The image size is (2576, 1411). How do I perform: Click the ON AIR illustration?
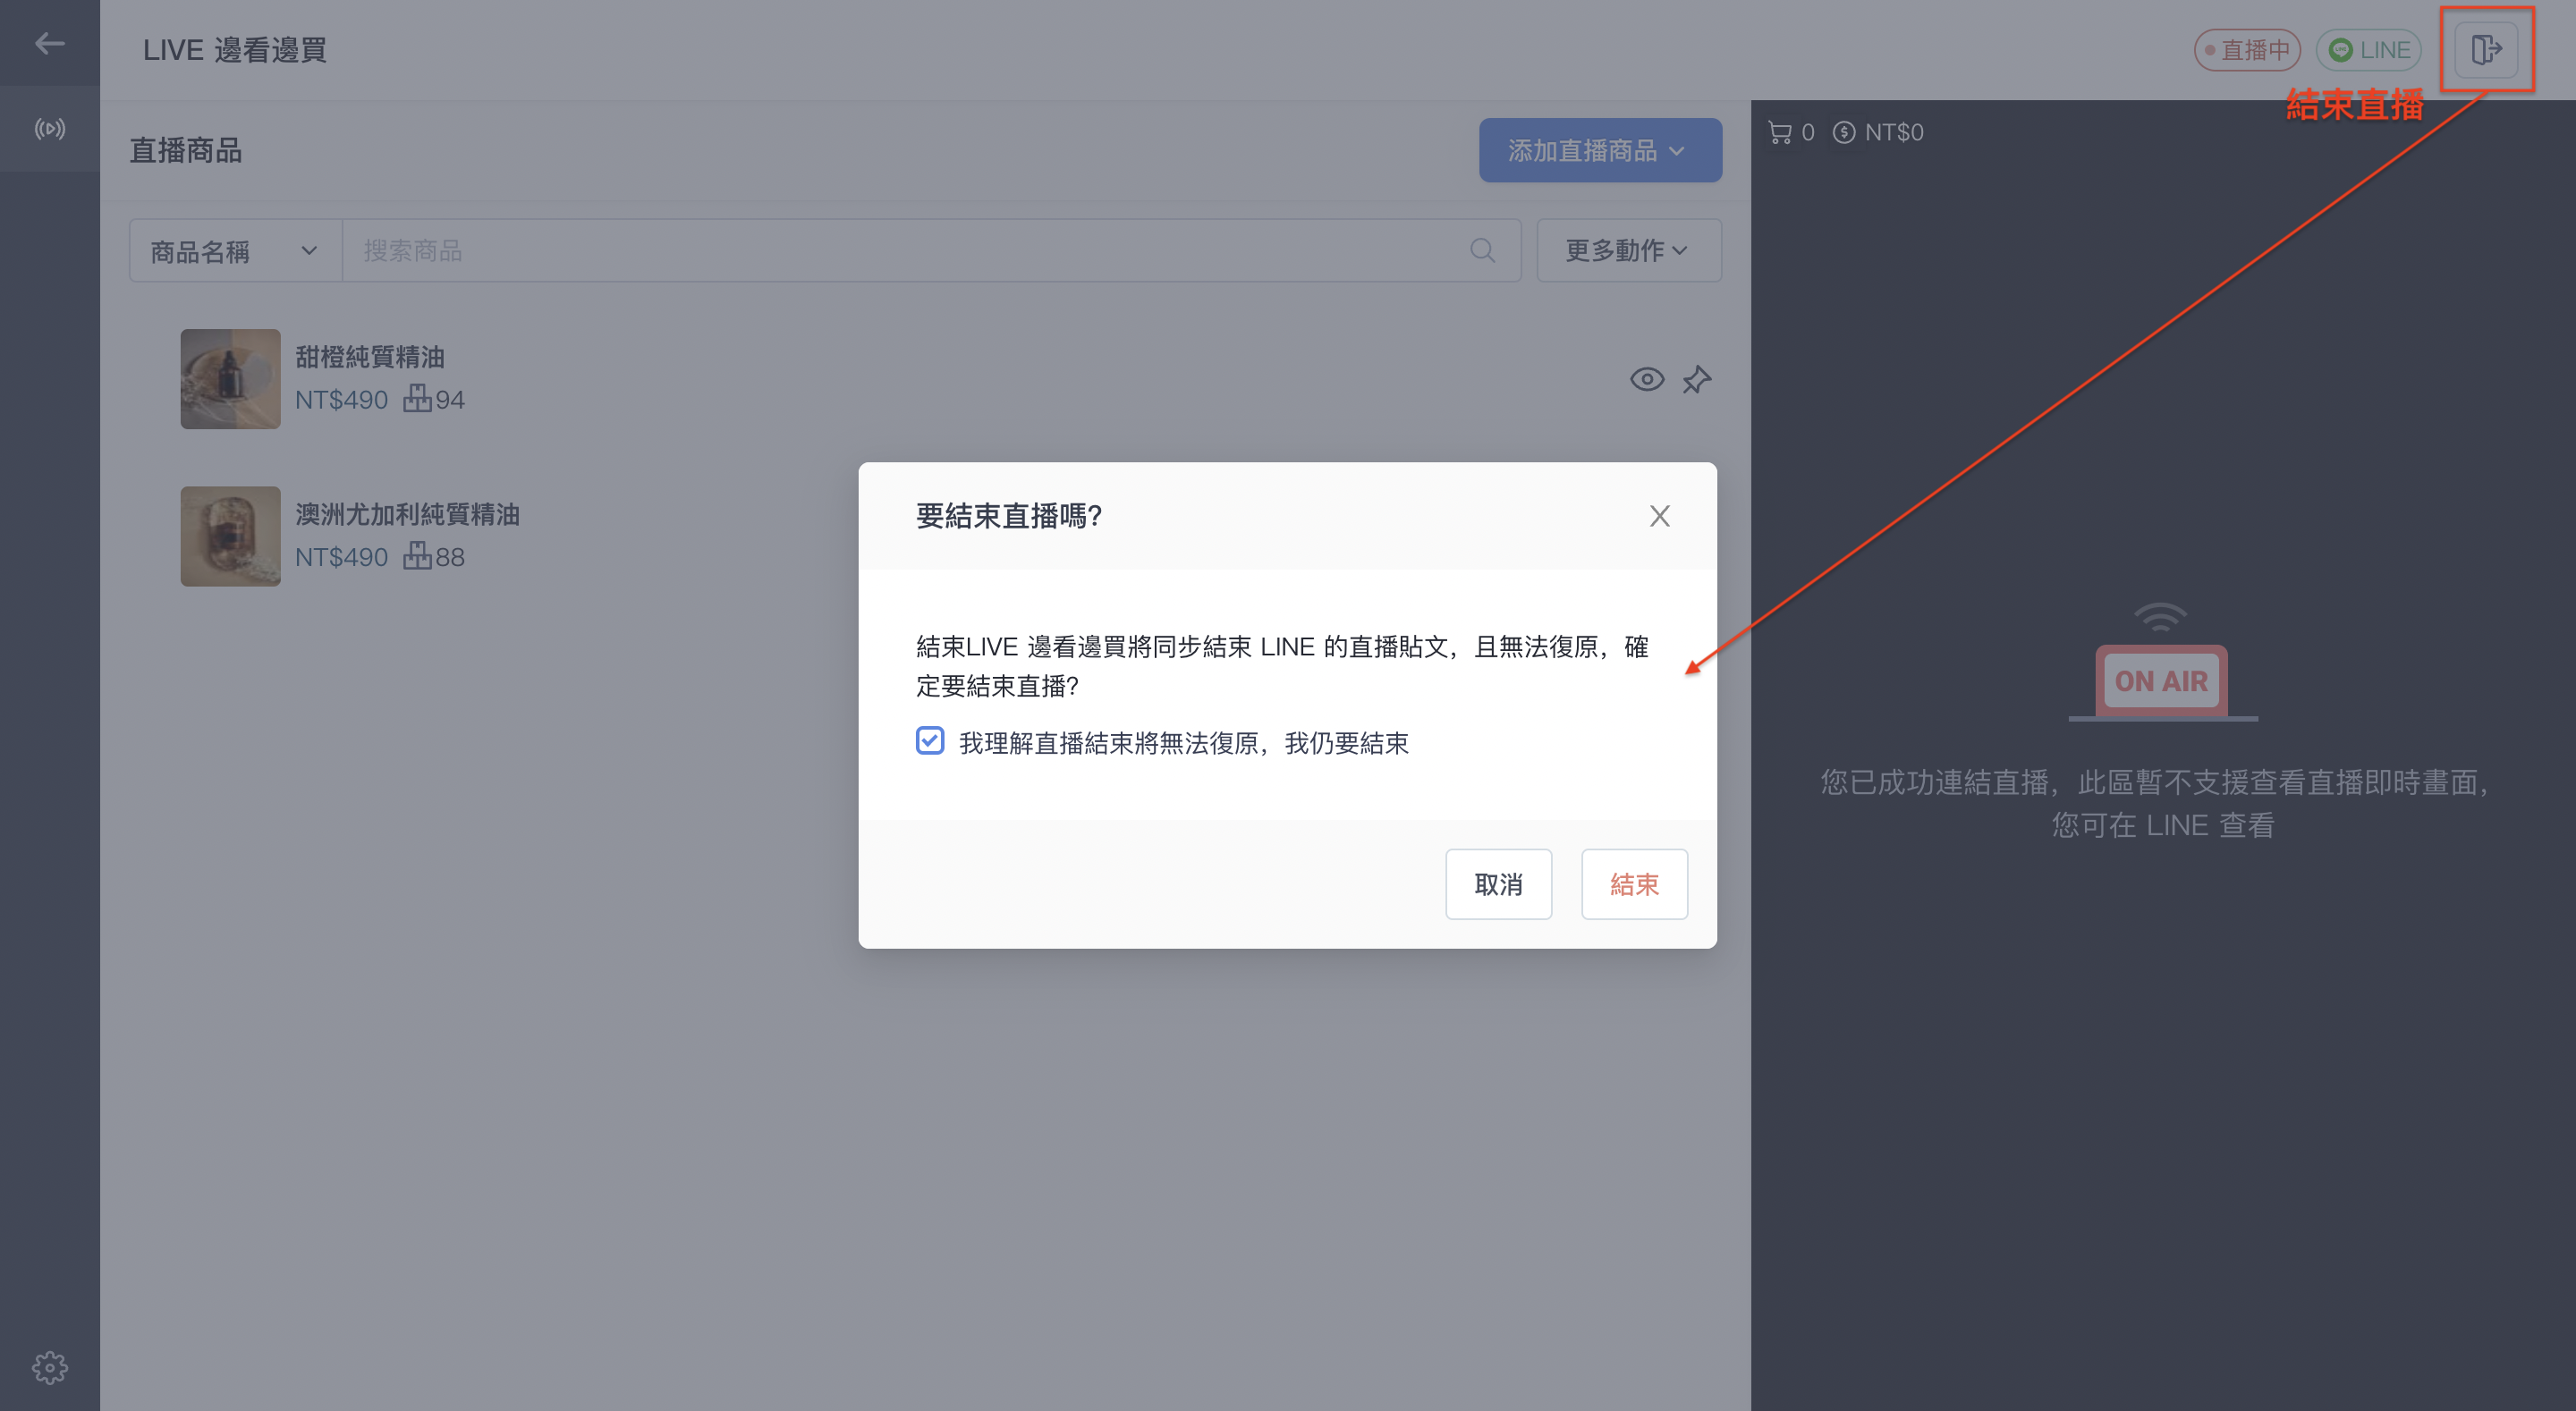click(2162, 662)
